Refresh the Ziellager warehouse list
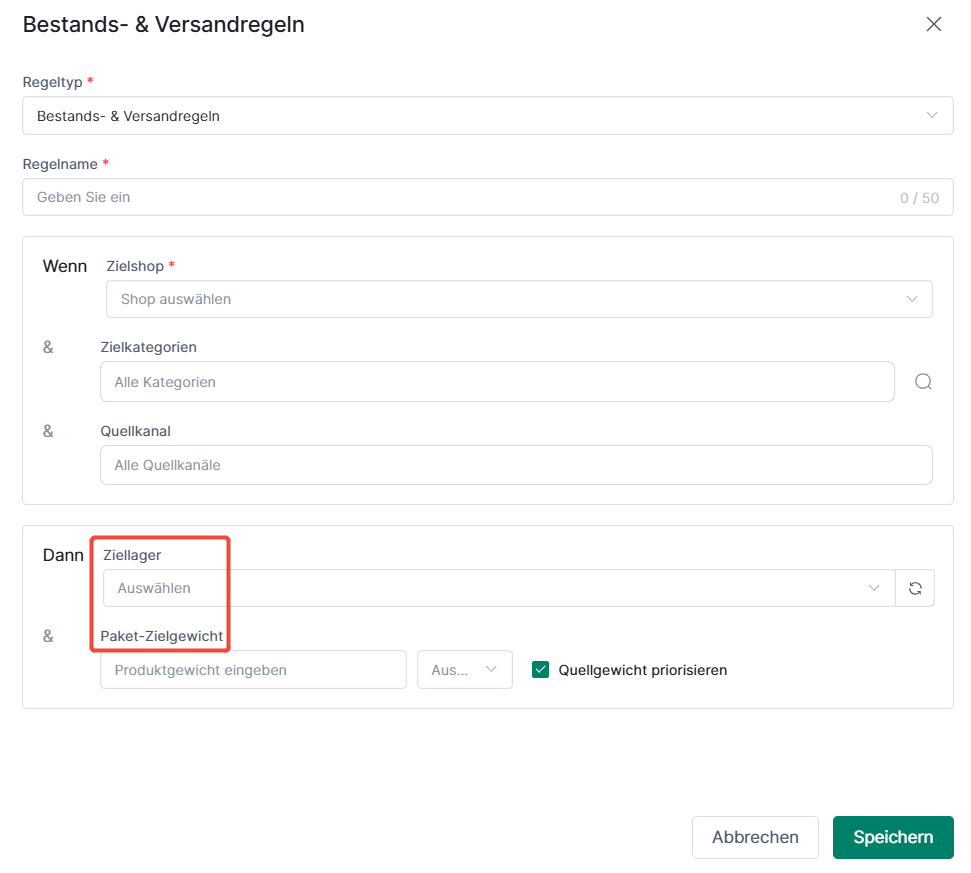971x873 pixels. click(915, 588)
